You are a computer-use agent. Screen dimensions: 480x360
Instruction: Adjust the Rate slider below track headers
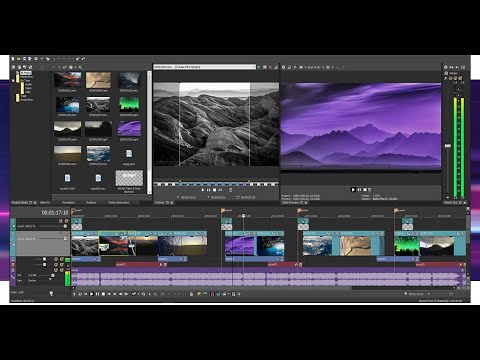click(51, 293)
